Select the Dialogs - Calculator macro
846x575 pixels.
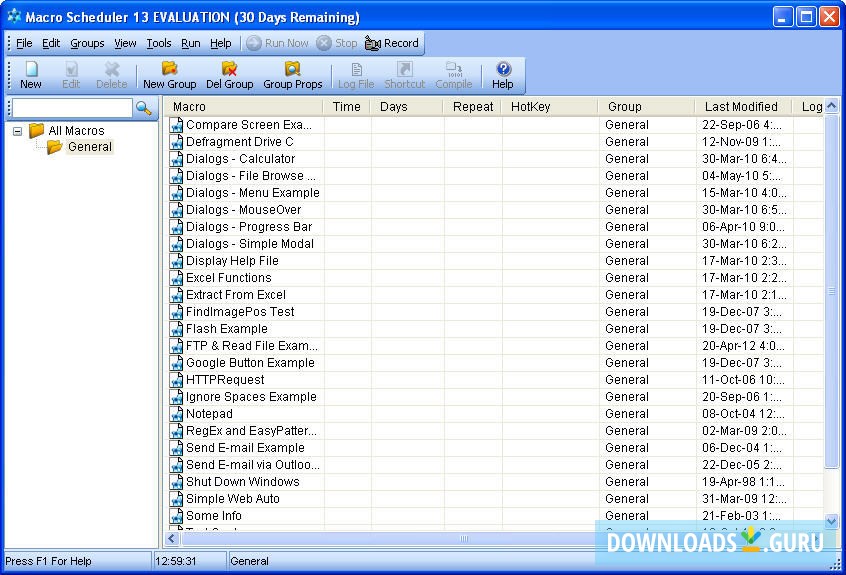[x=241, y=159]
